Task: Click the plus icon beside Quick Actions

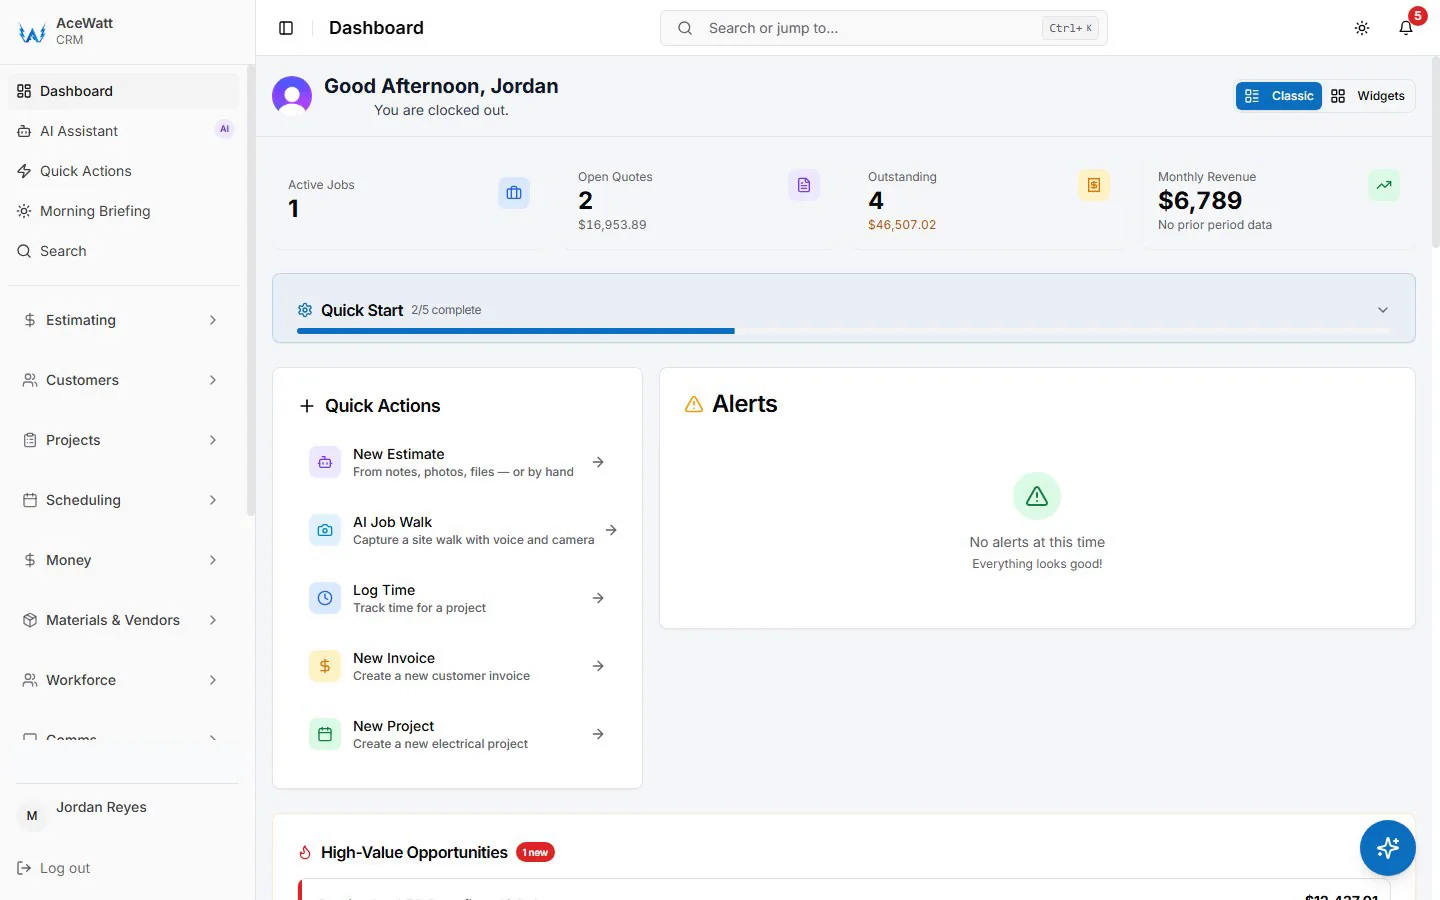Action: click(307, 406)
